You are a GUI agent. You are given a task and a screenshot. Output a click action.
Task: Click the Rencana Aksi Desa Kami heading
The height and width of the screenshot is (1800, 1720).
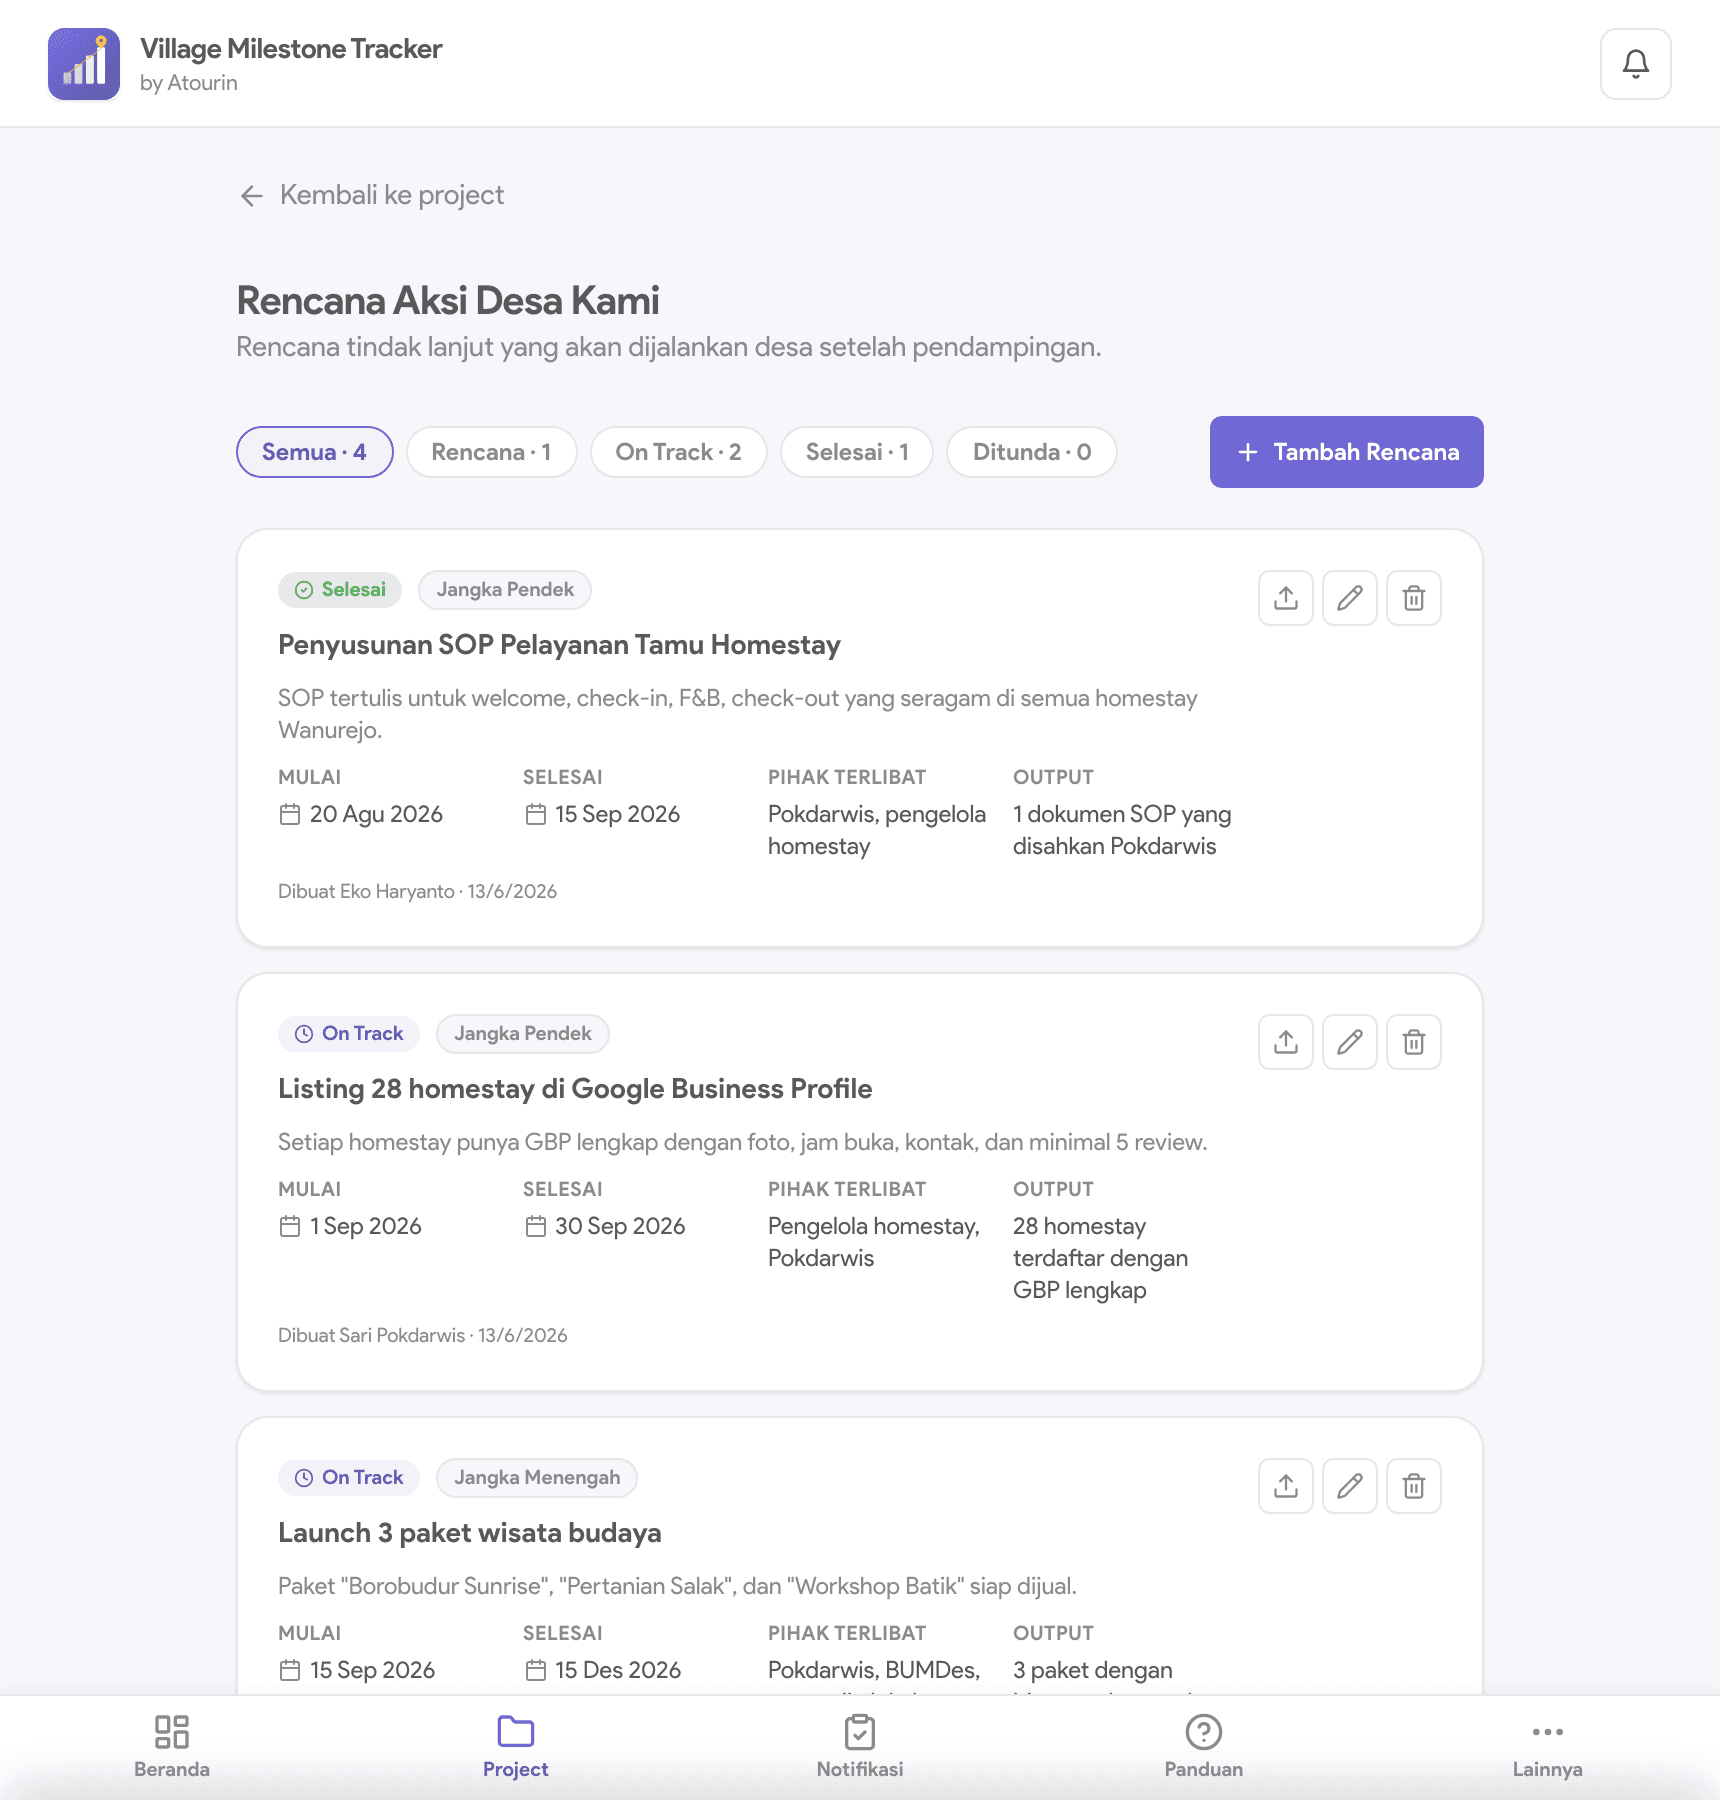448,301
